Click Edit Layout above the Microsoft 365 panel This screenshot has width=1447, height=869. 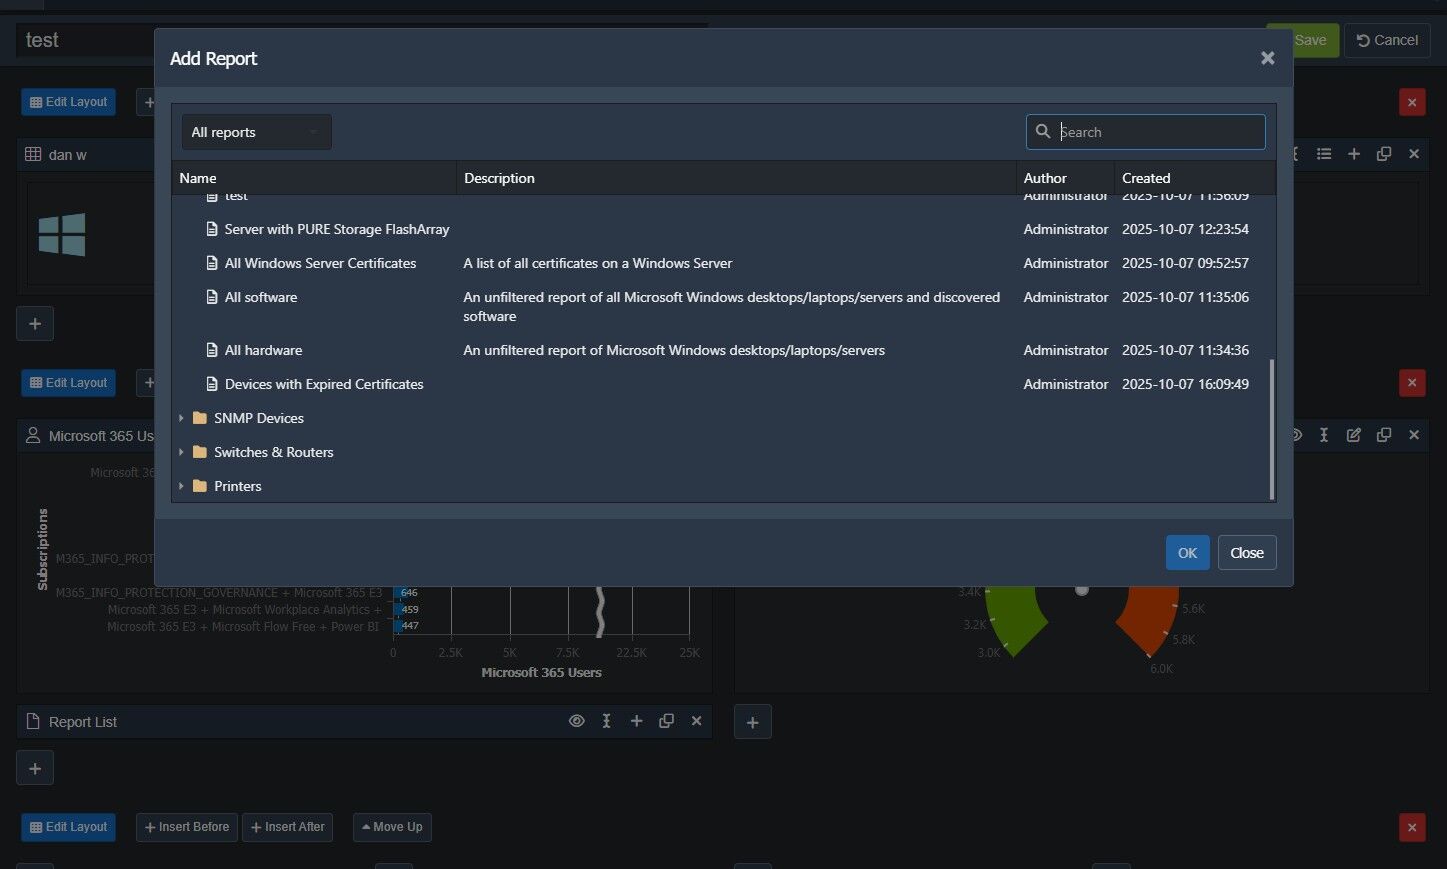tap(68, 383)
